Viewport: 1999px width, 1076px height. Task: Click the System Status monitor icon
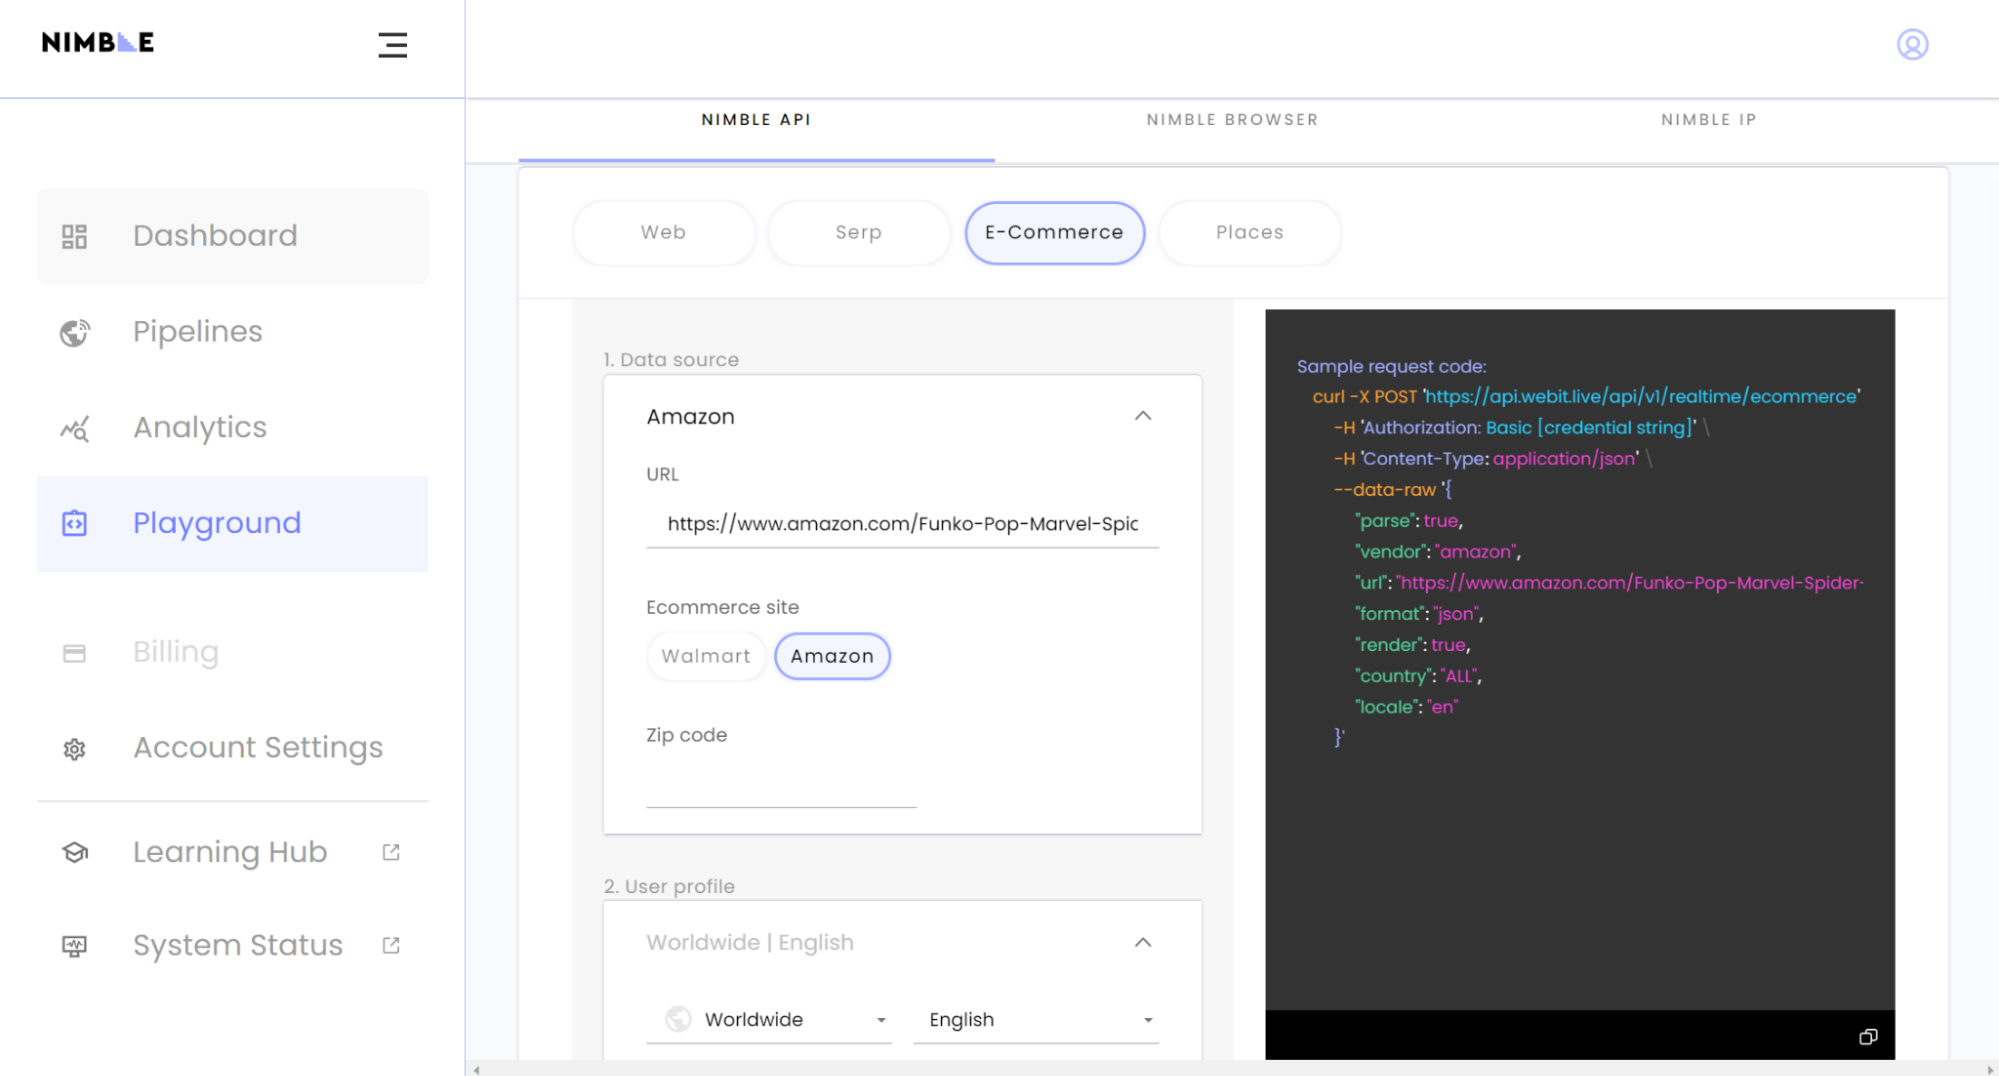coord(74,946)
